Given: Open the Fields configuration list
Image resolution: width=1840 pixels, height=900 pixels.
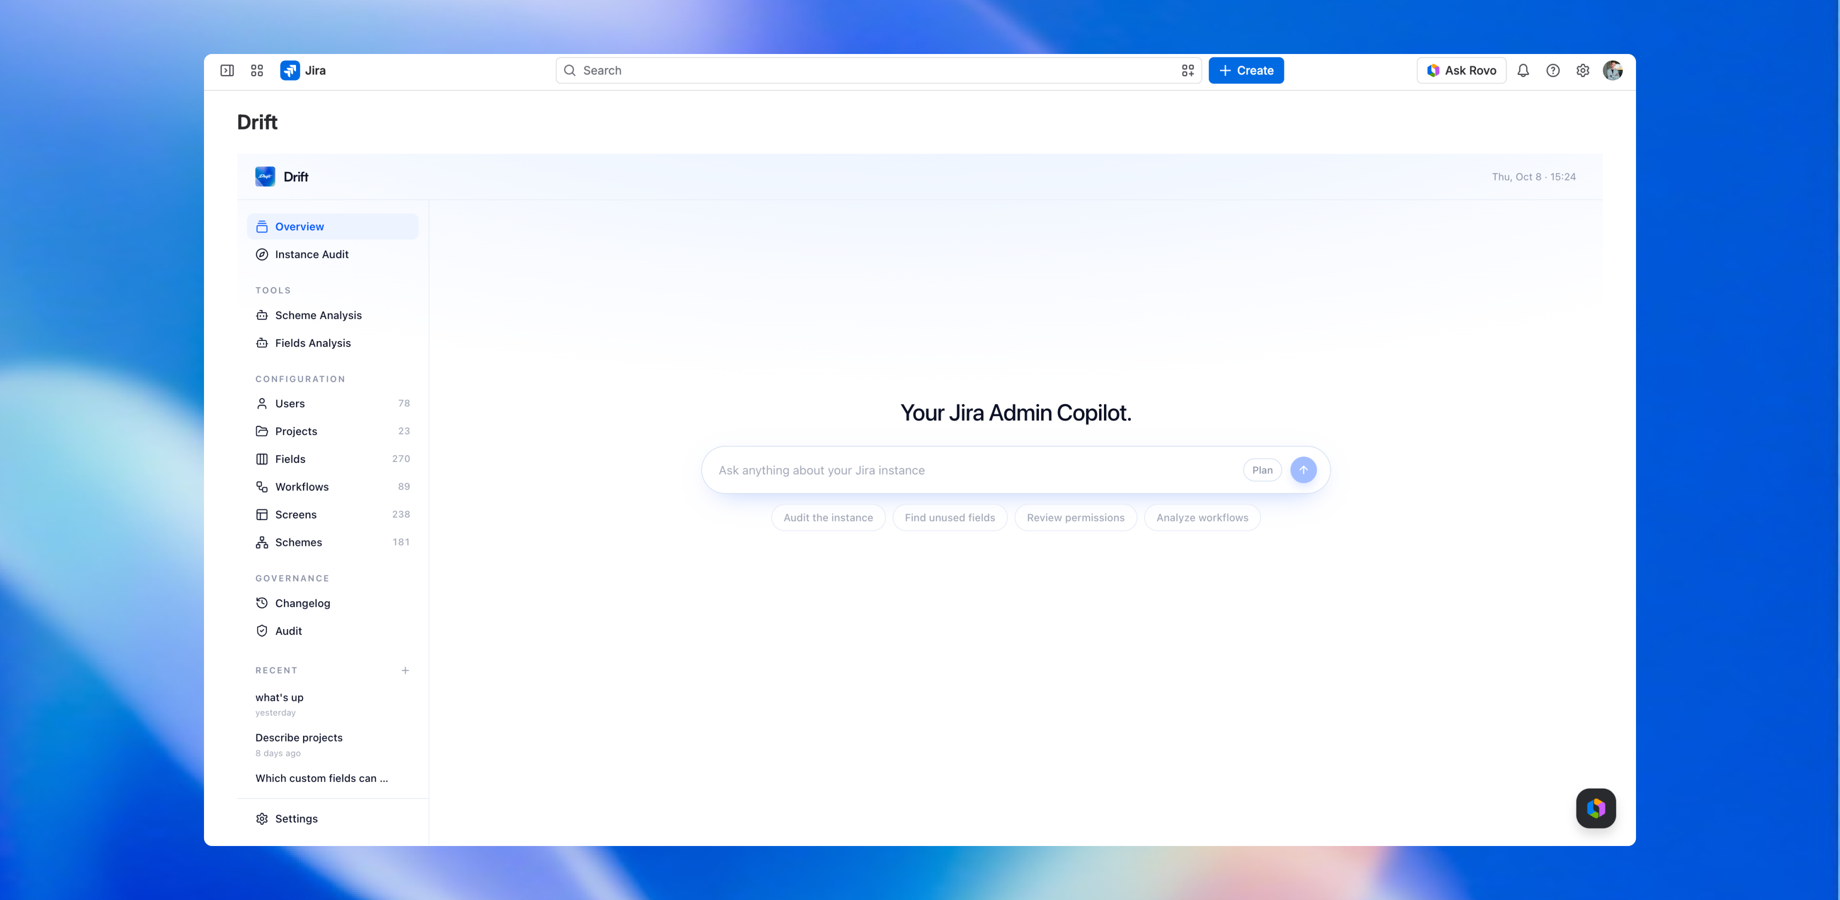Looking at the screenshot, I should coord(332,459).
